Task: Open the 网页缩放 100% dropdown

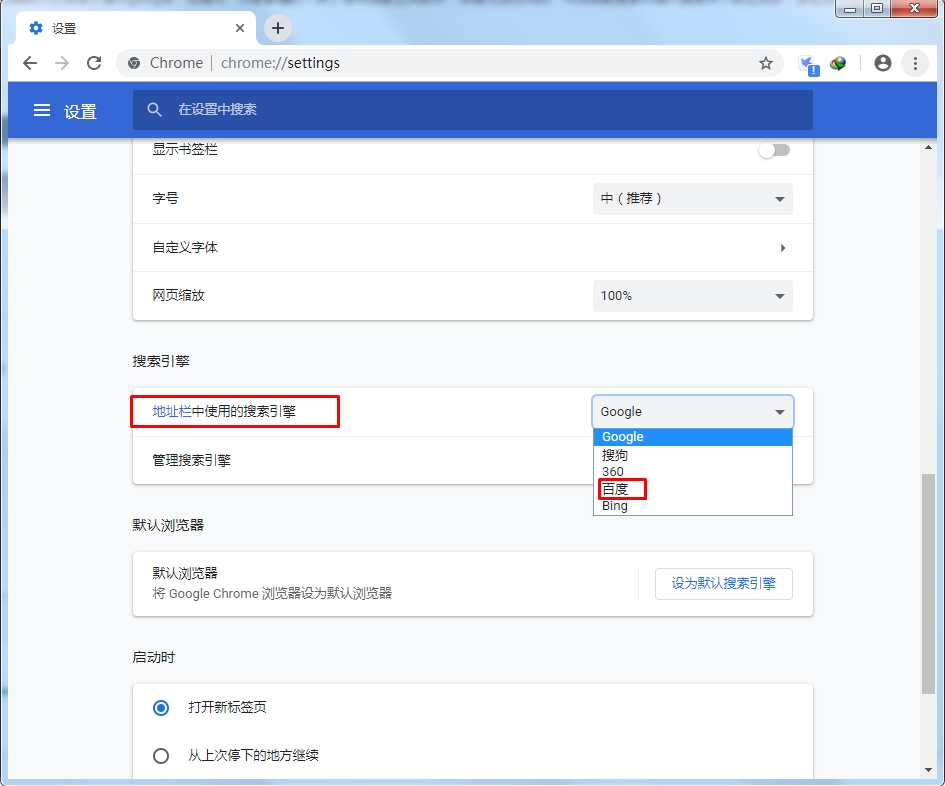Action: click(x=692, y=295)
